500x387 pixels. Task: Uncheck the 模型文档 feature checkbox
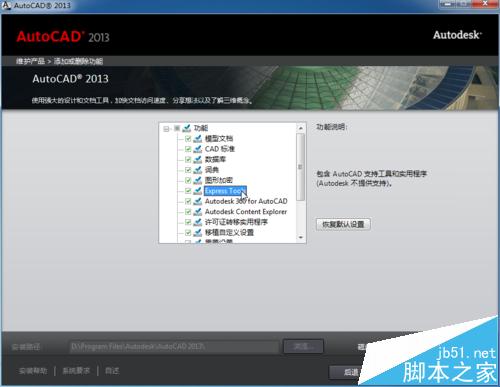[x=188, y=139]
